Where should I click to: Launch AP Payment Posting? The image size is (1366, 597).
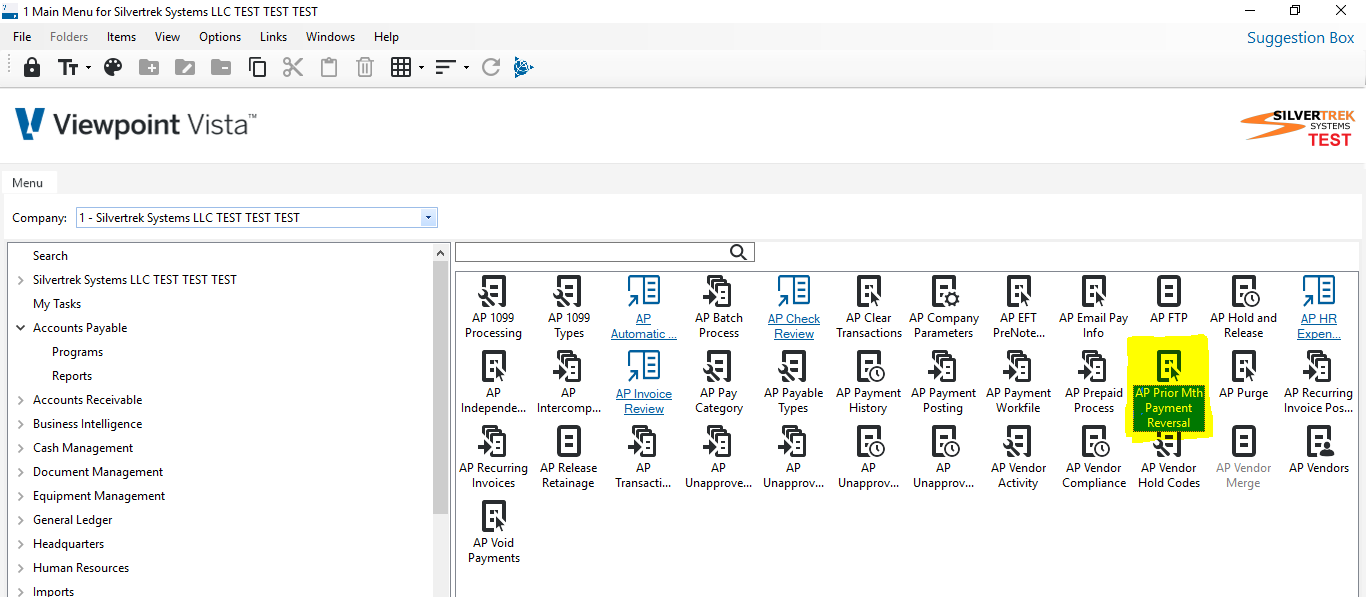(944, 383)
